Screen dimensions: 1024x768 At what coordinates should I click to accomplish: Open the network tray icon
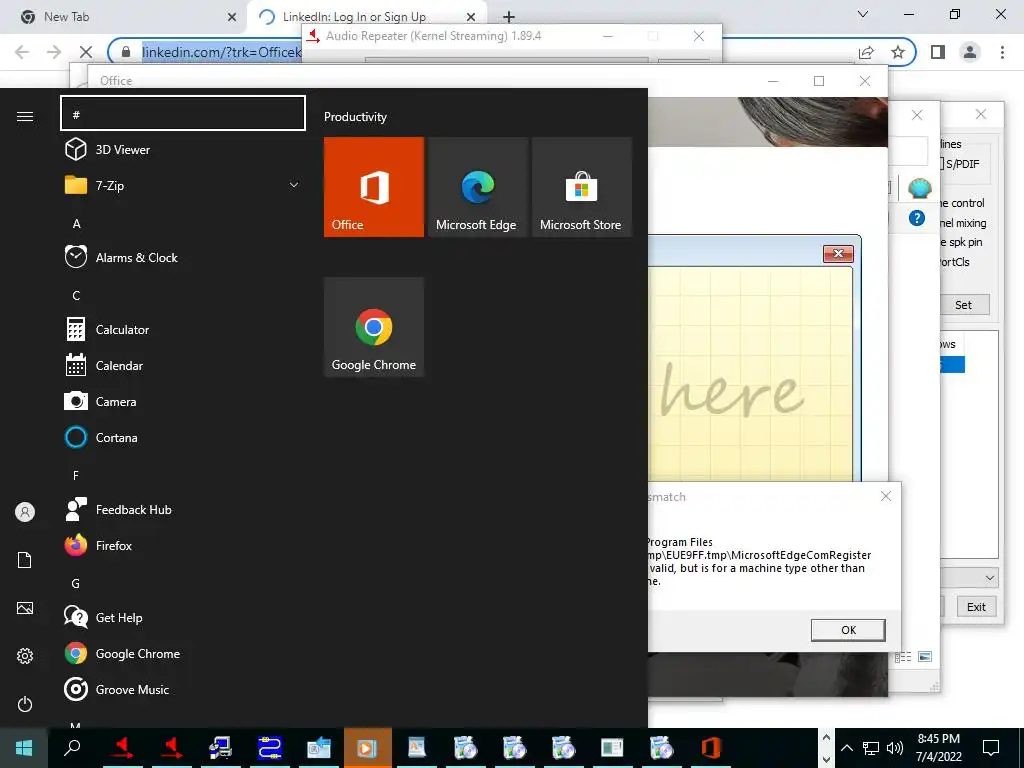(x=871, y=748)
